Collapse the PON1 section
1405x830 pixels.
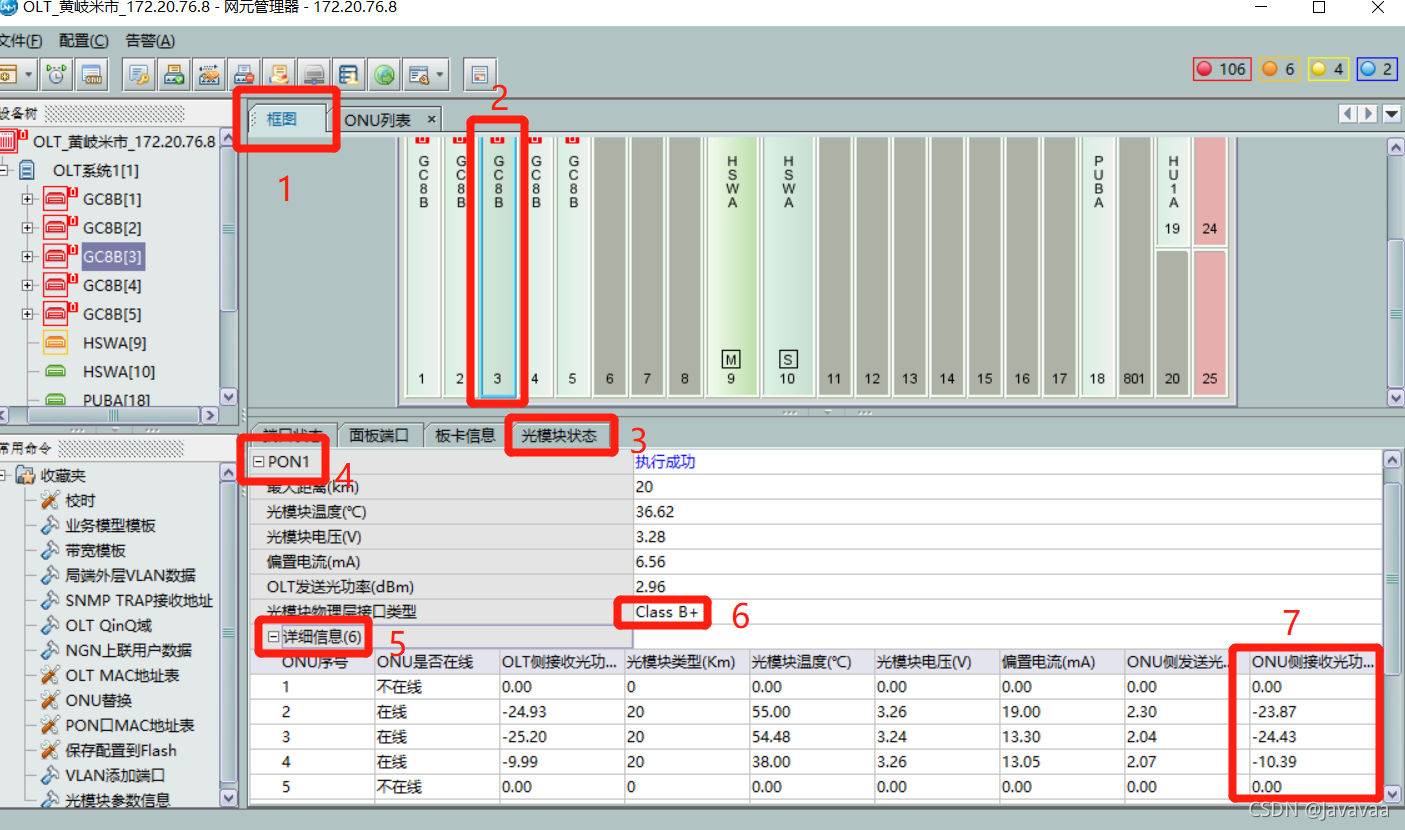point(259,462)
